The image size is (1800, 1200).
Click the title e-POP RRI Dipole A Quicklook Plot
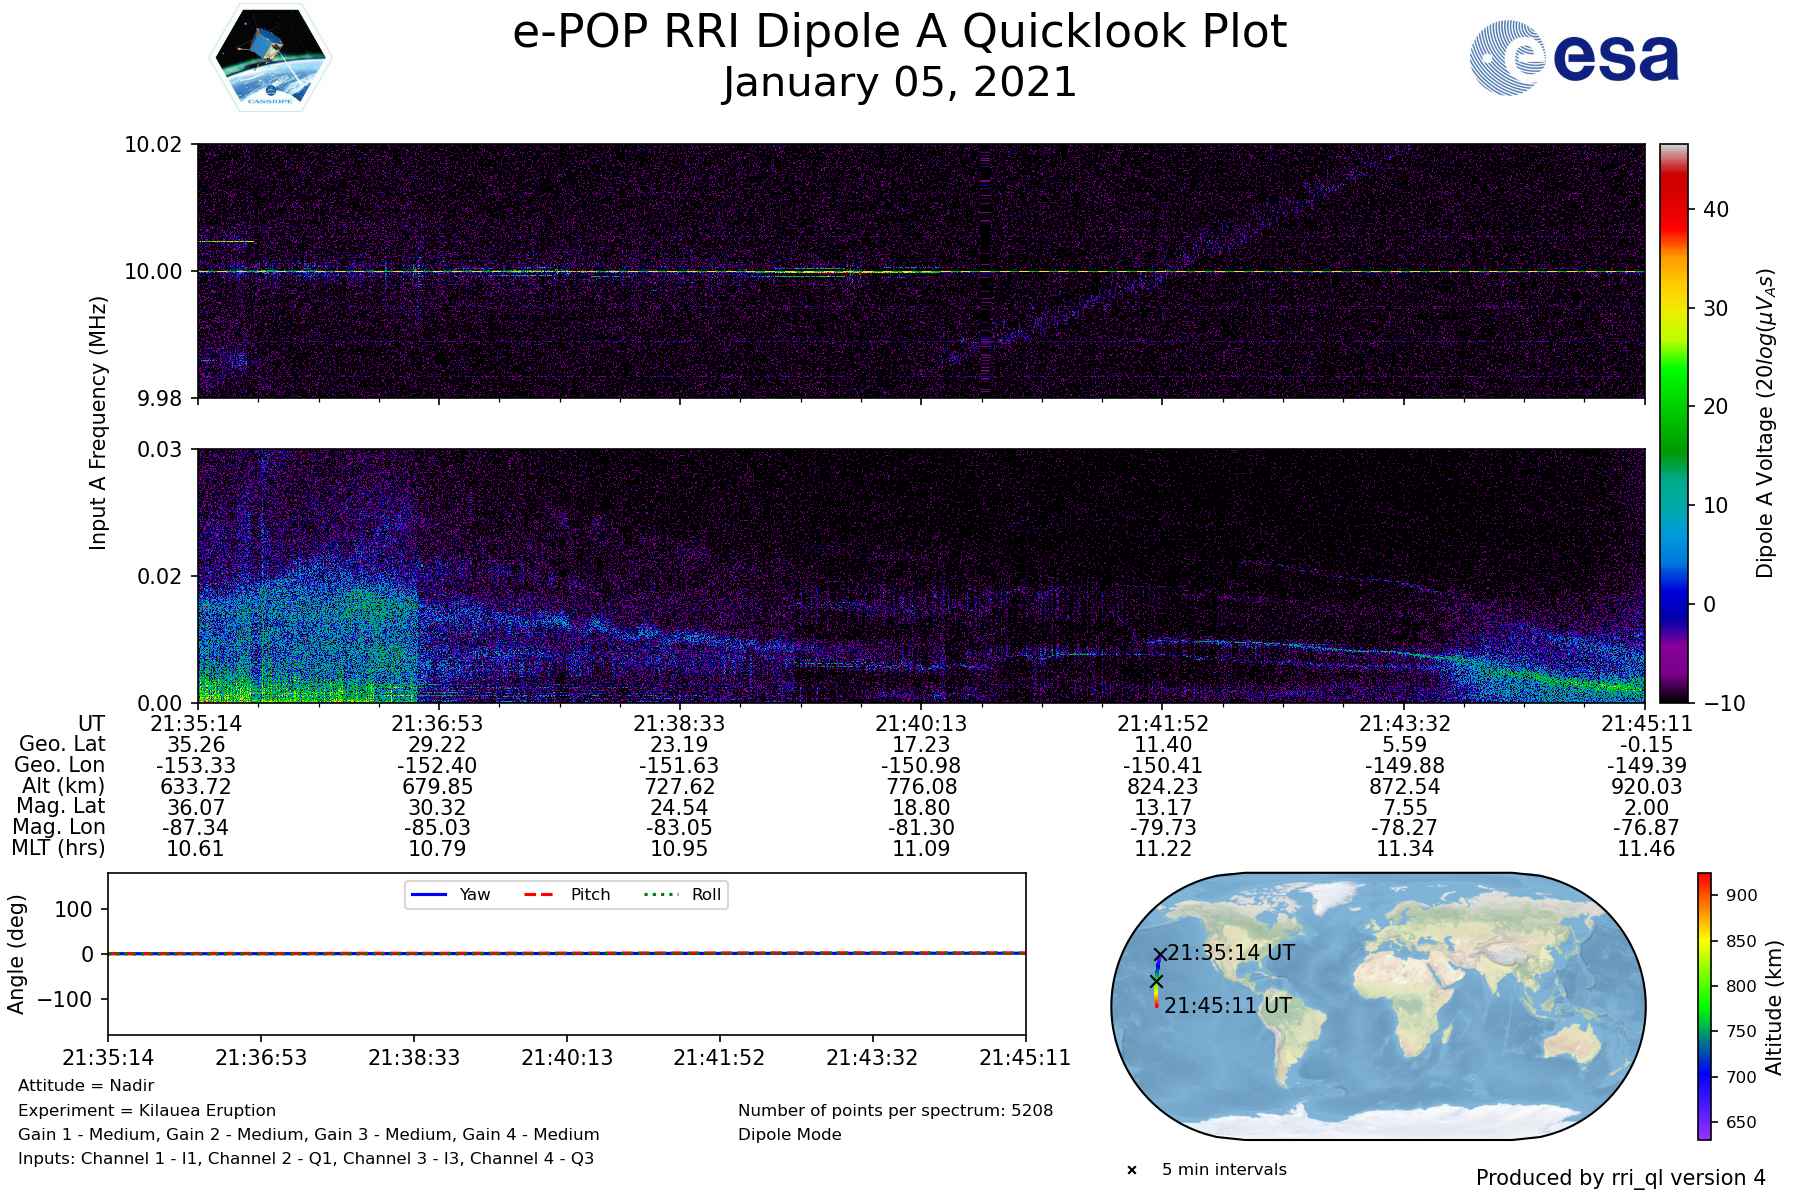coord(899,32)
